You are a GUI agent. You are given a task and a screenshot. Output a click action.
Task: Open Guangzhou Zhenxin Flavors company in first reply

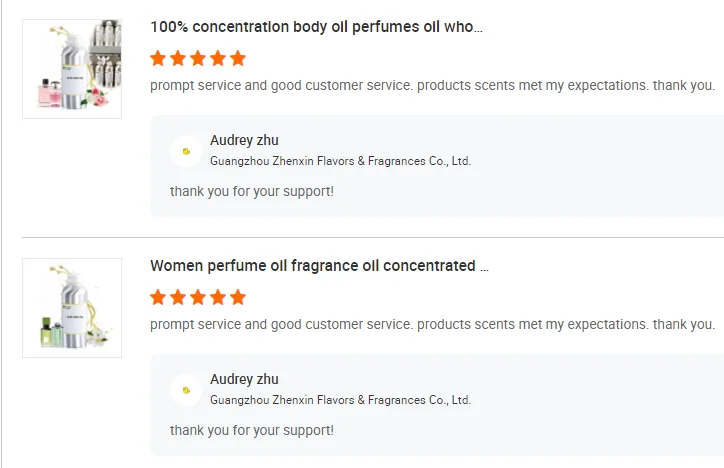[x=340, y=161]
